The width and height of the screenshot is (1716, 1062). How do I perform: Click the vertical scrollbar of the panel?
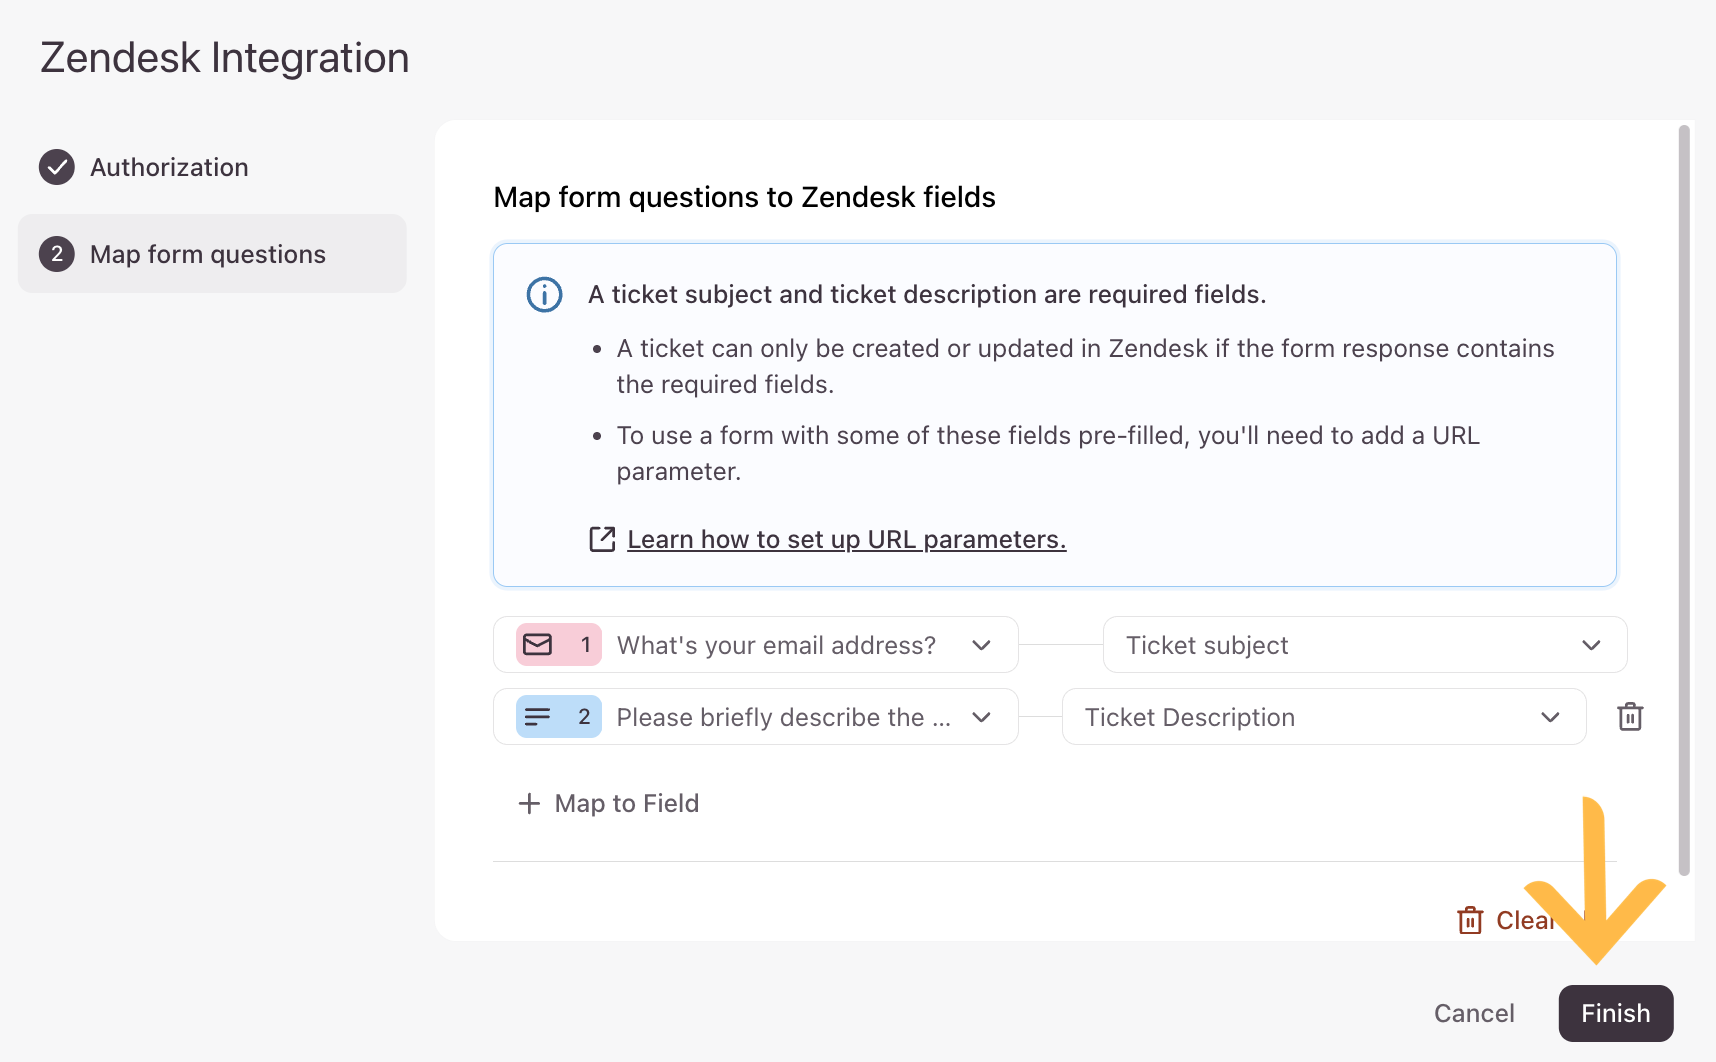[1684, 500]
